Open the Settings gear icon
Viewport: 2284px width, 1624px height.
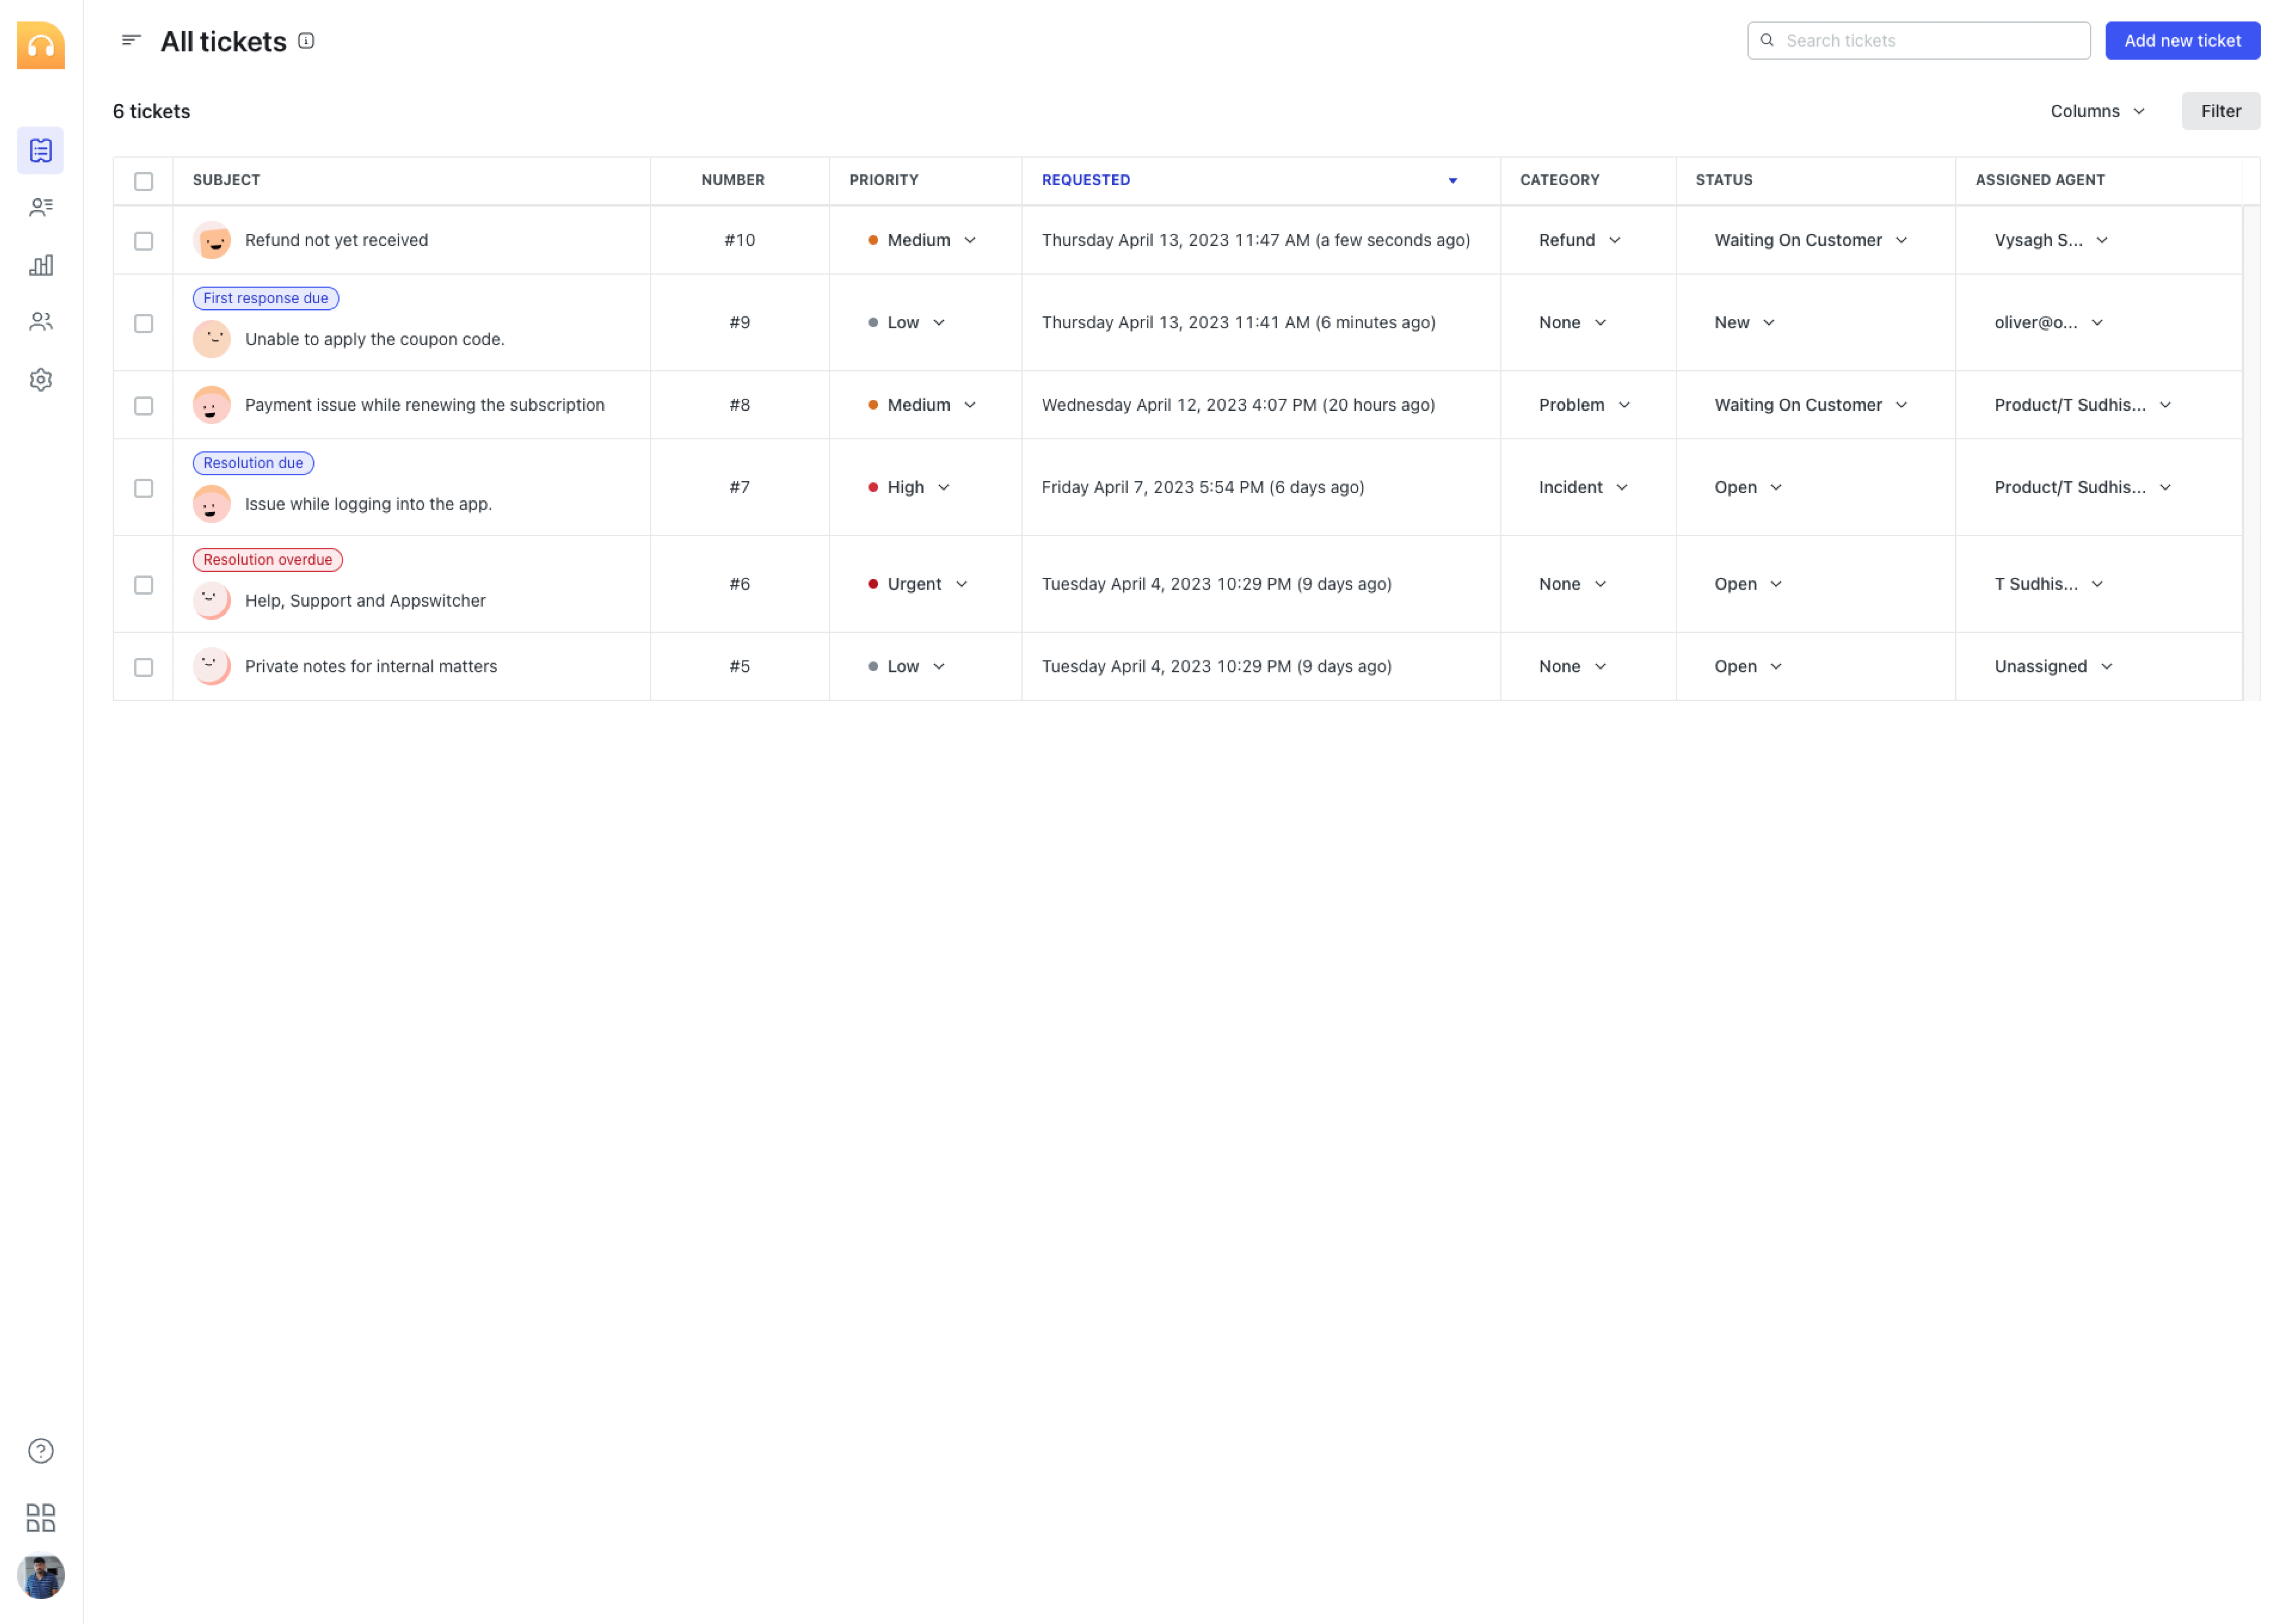coord(41,380)
